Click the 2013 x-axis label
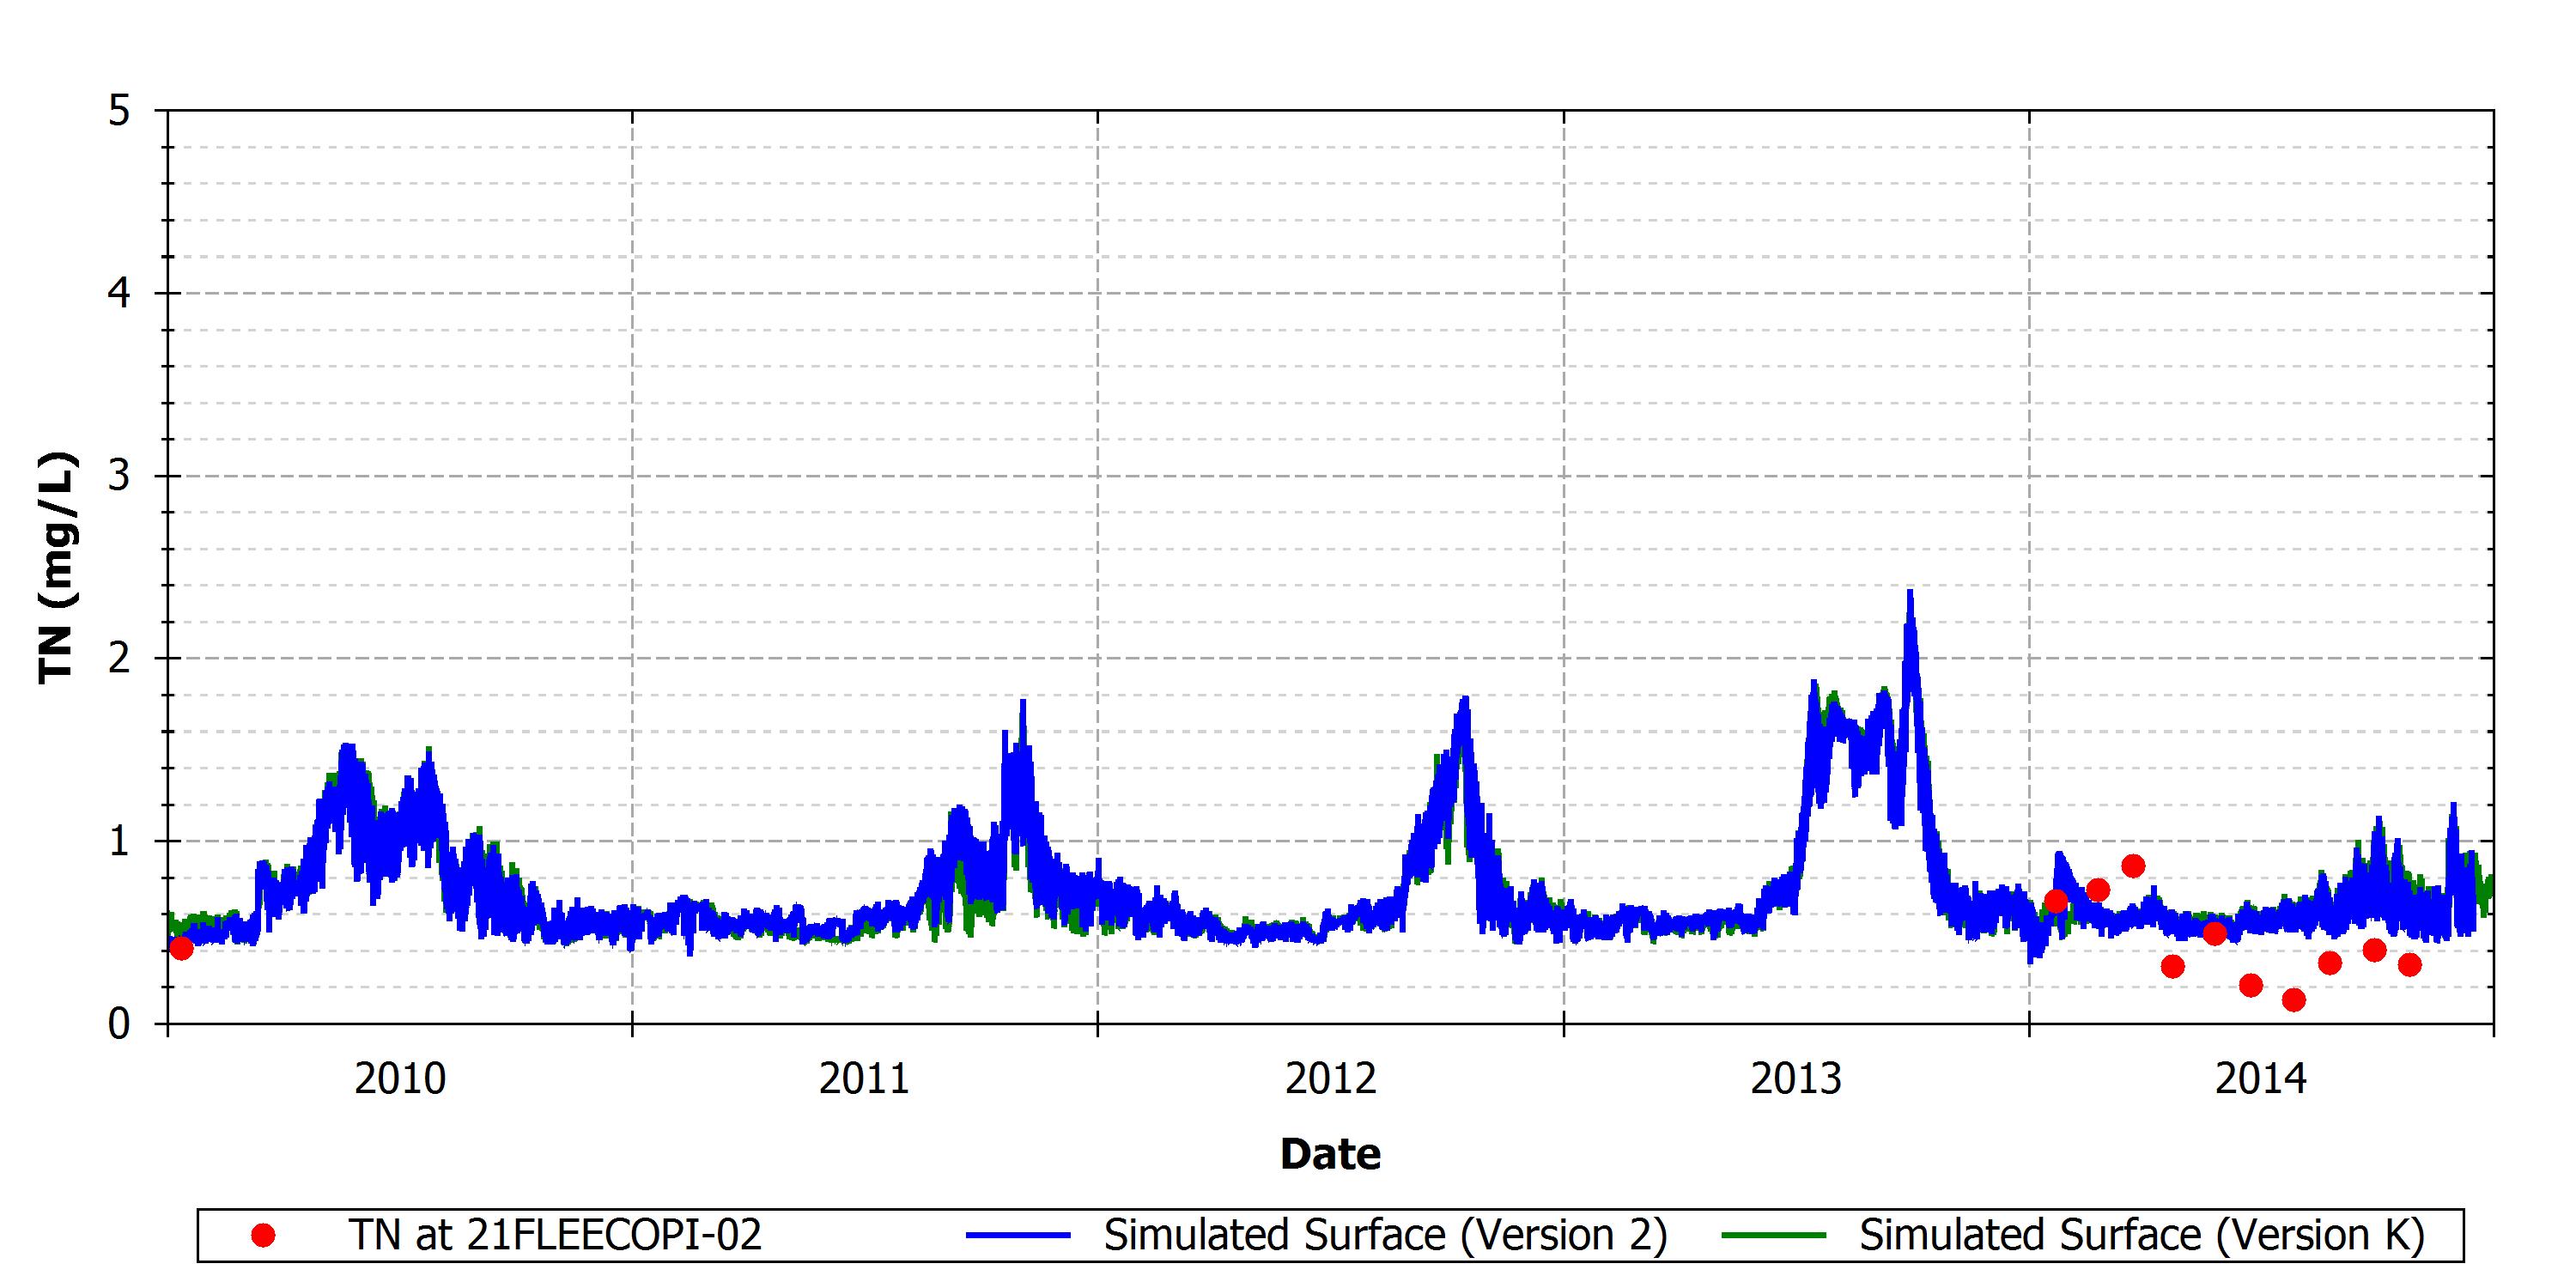2576x1288 pixels. point(1796,1079)
